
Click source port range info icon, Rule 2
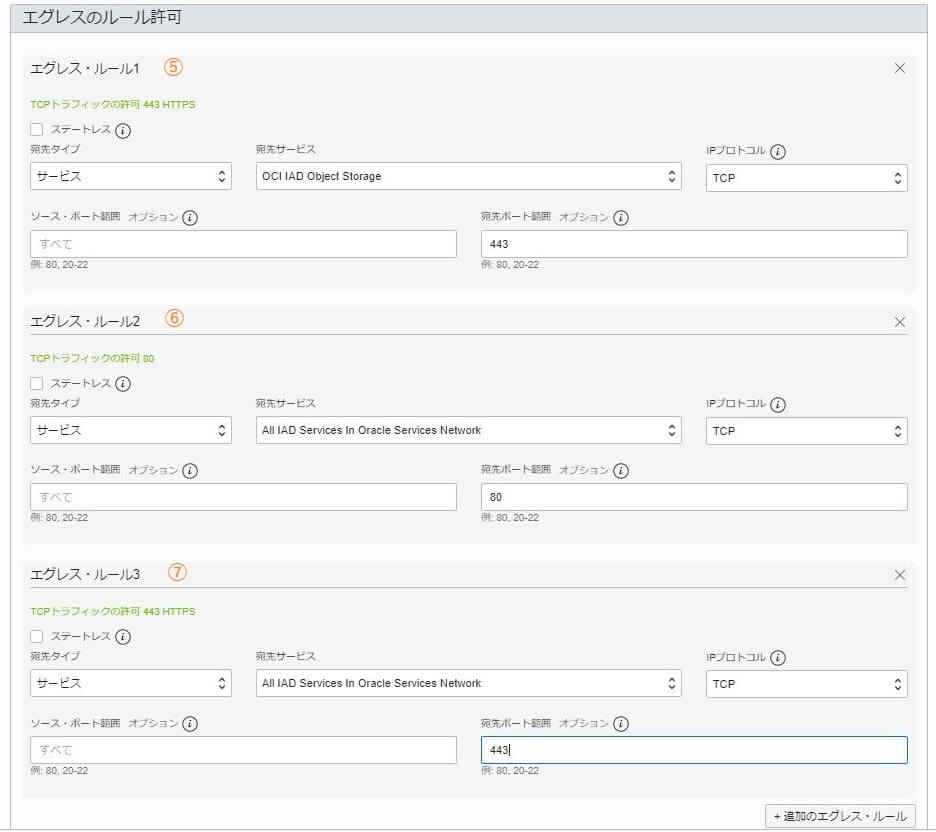[190, 471]
